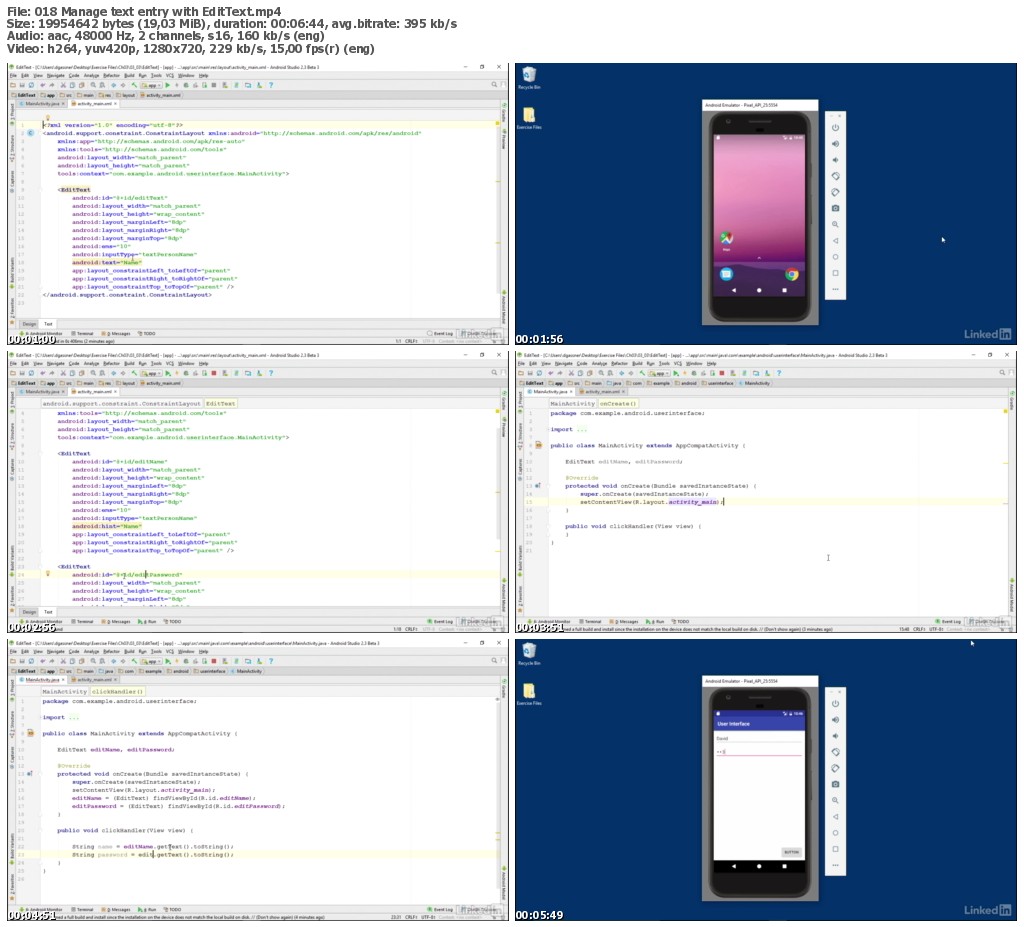Image resolution: width=1024 pixels, height=927 pixels.
Task: Tap name field showing David, 00:05:49 frame
Action: tap(759, 738)
